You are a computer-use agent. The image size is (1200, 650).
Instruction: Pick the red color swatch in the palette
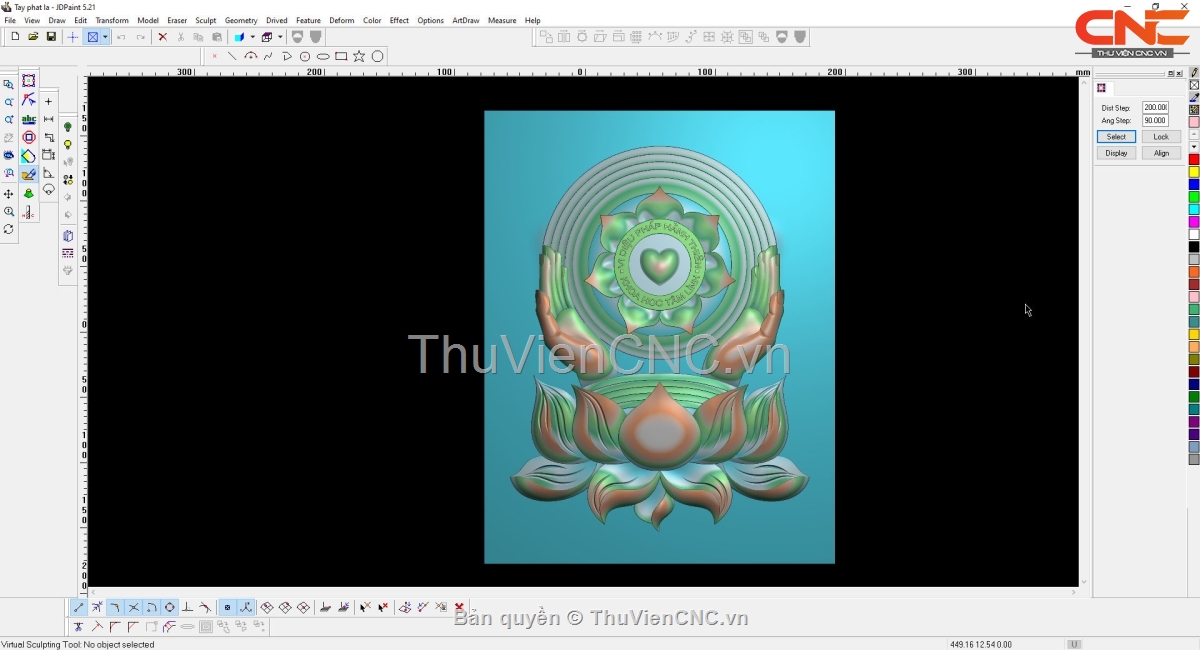coord(1194,160)
